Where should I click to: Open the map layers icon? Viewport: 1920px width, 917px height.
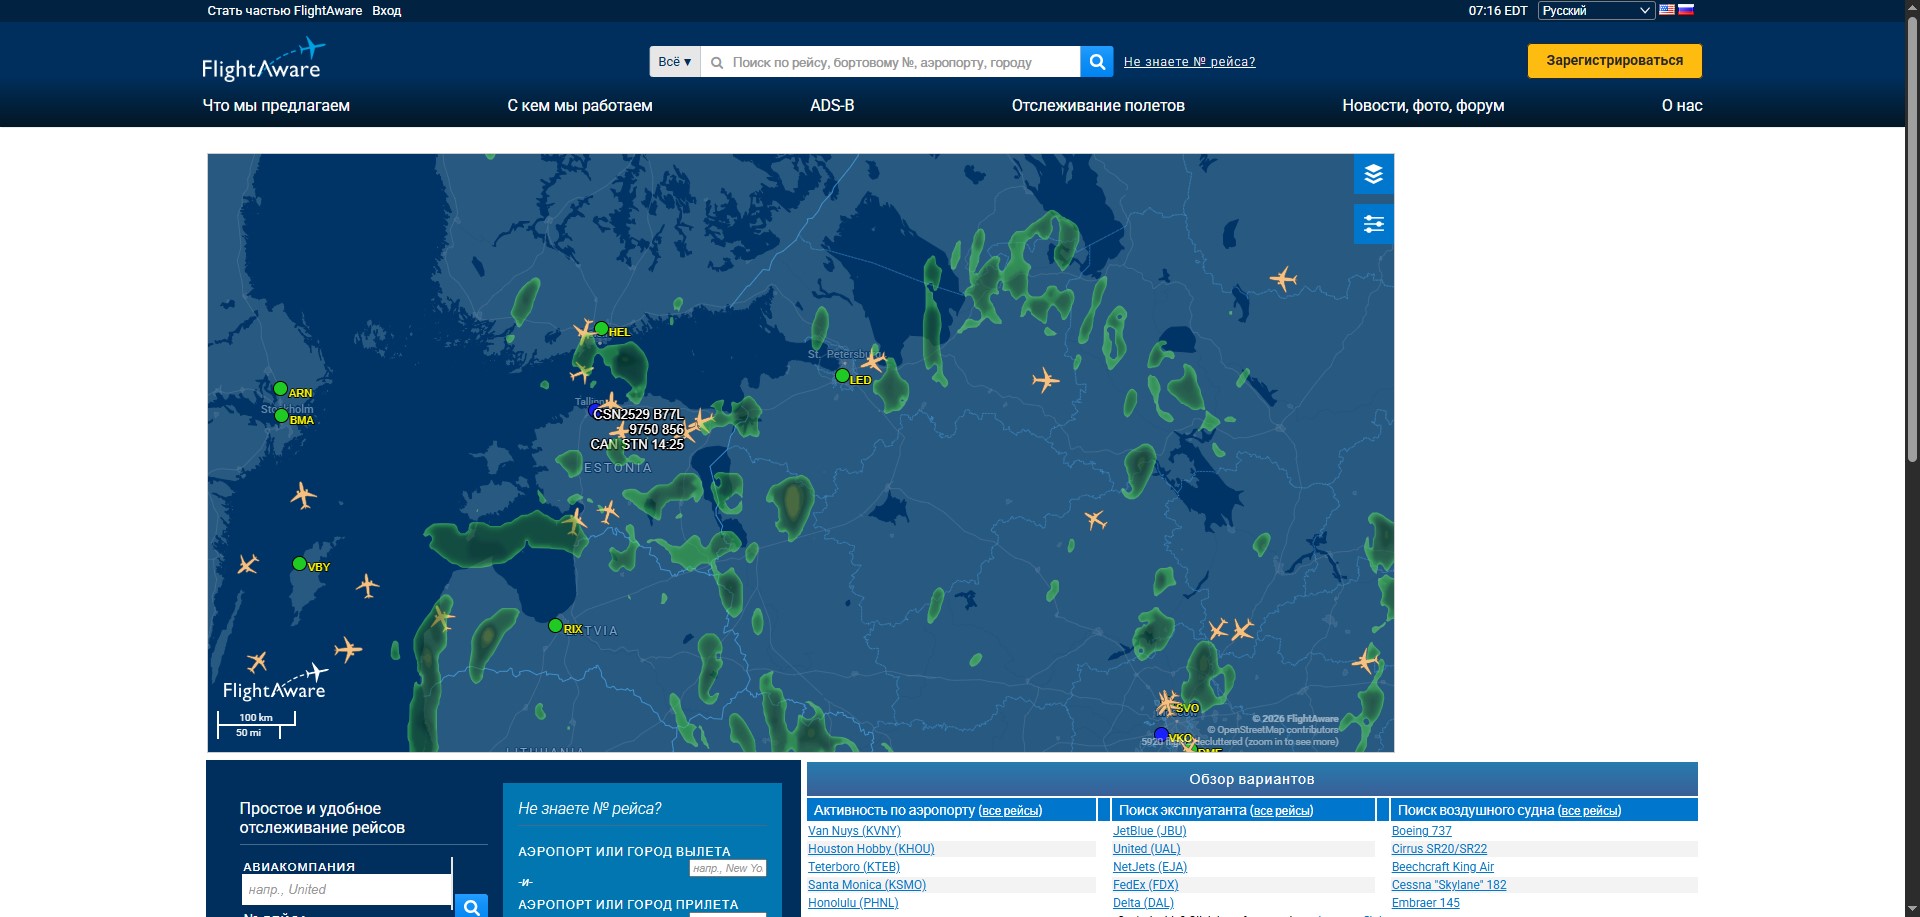(x=1373, y=174)
